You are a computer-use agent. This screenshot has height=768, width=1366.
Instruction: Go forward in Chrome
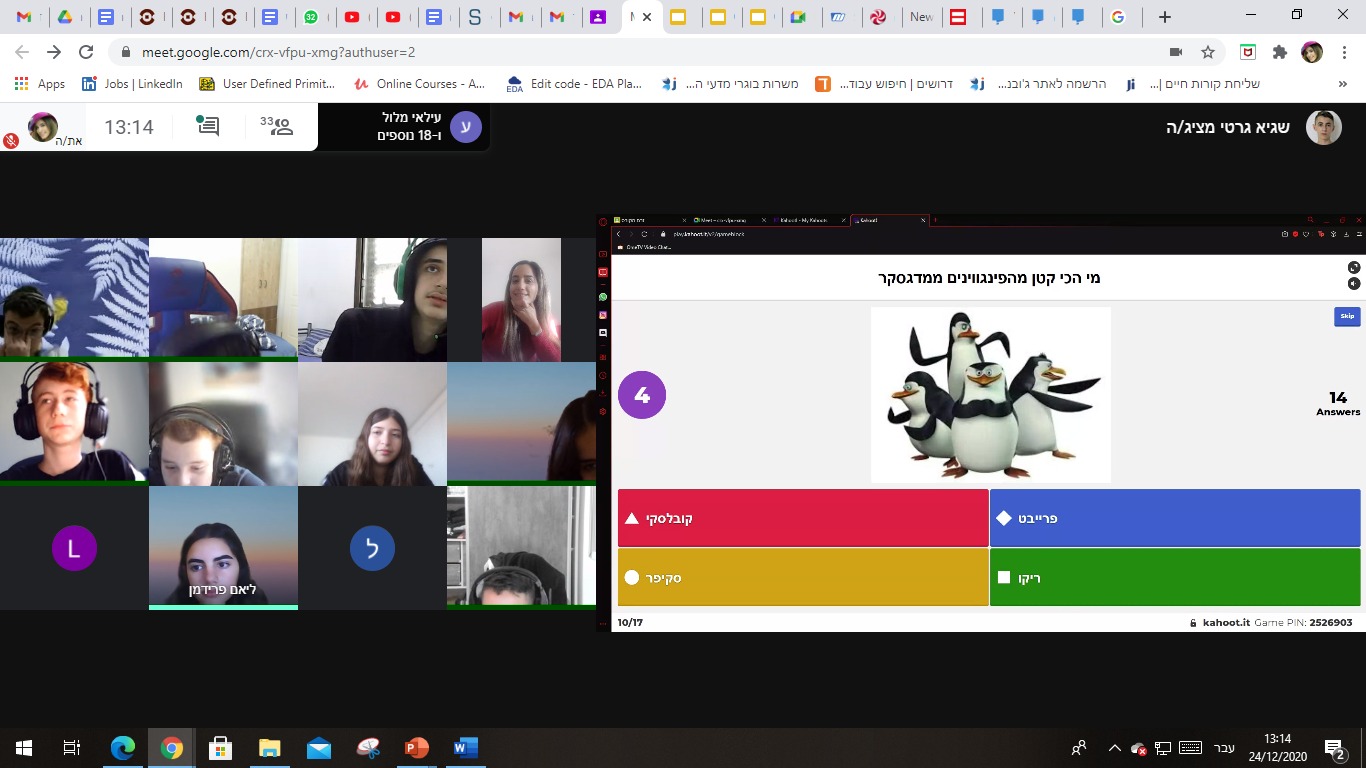(54, 52)
